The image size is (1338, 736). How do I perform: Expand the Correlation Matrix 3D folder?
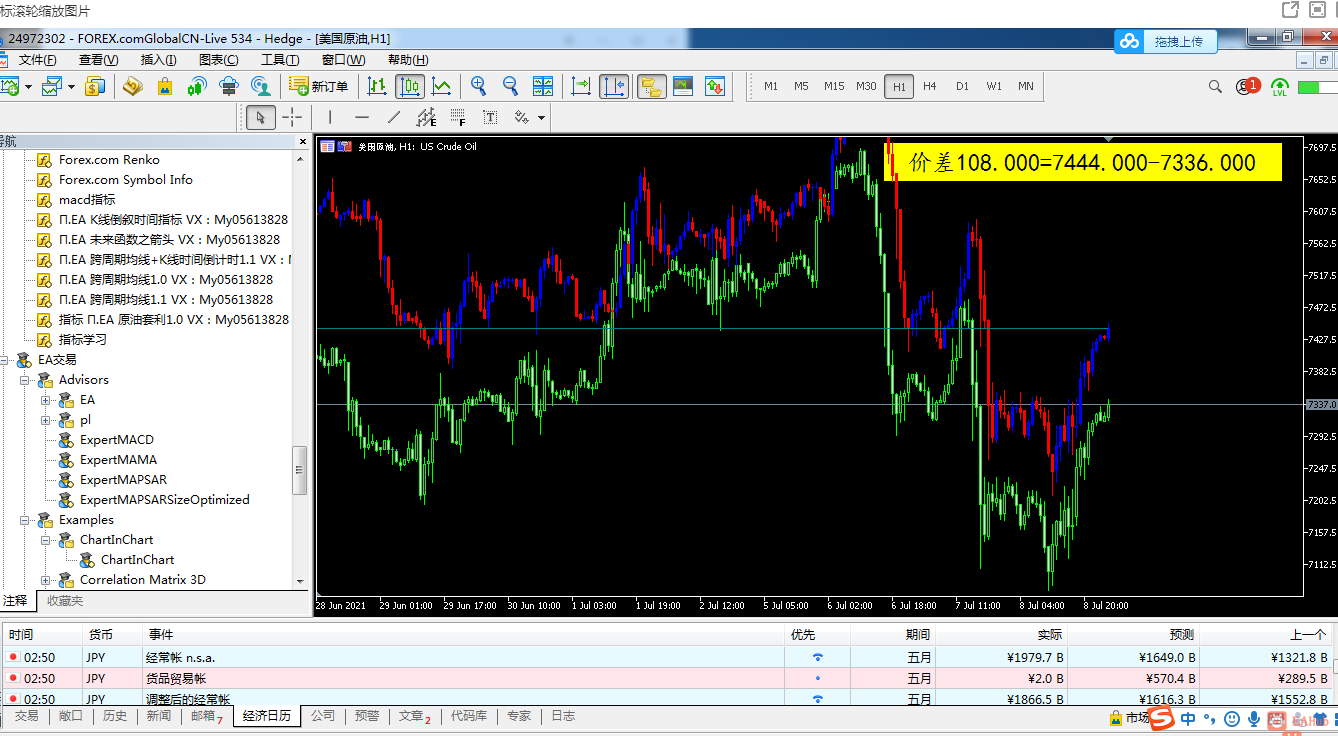click(x=46, y=580)
